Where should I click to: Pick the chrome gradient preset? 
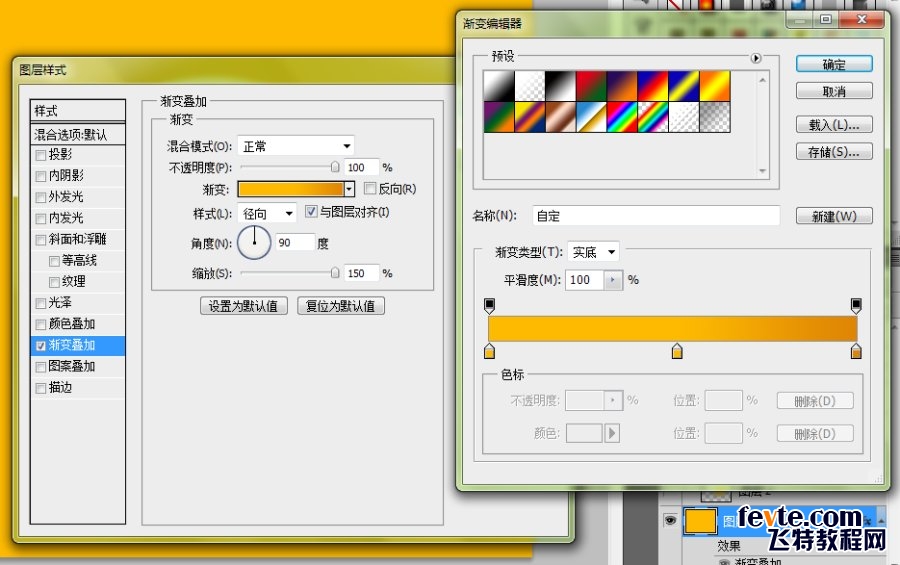(x=592, y=117)
